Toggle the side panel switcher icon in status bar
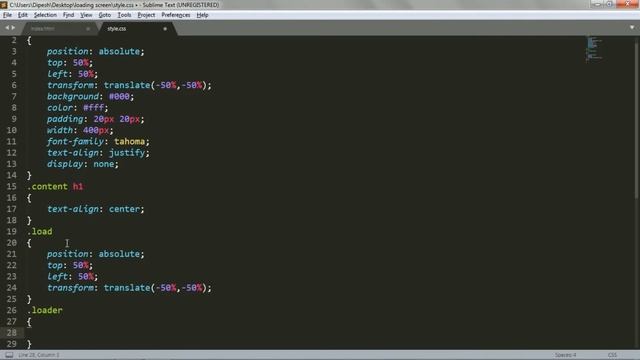Screen dimensions: 640x360 [x=9, y=355]
